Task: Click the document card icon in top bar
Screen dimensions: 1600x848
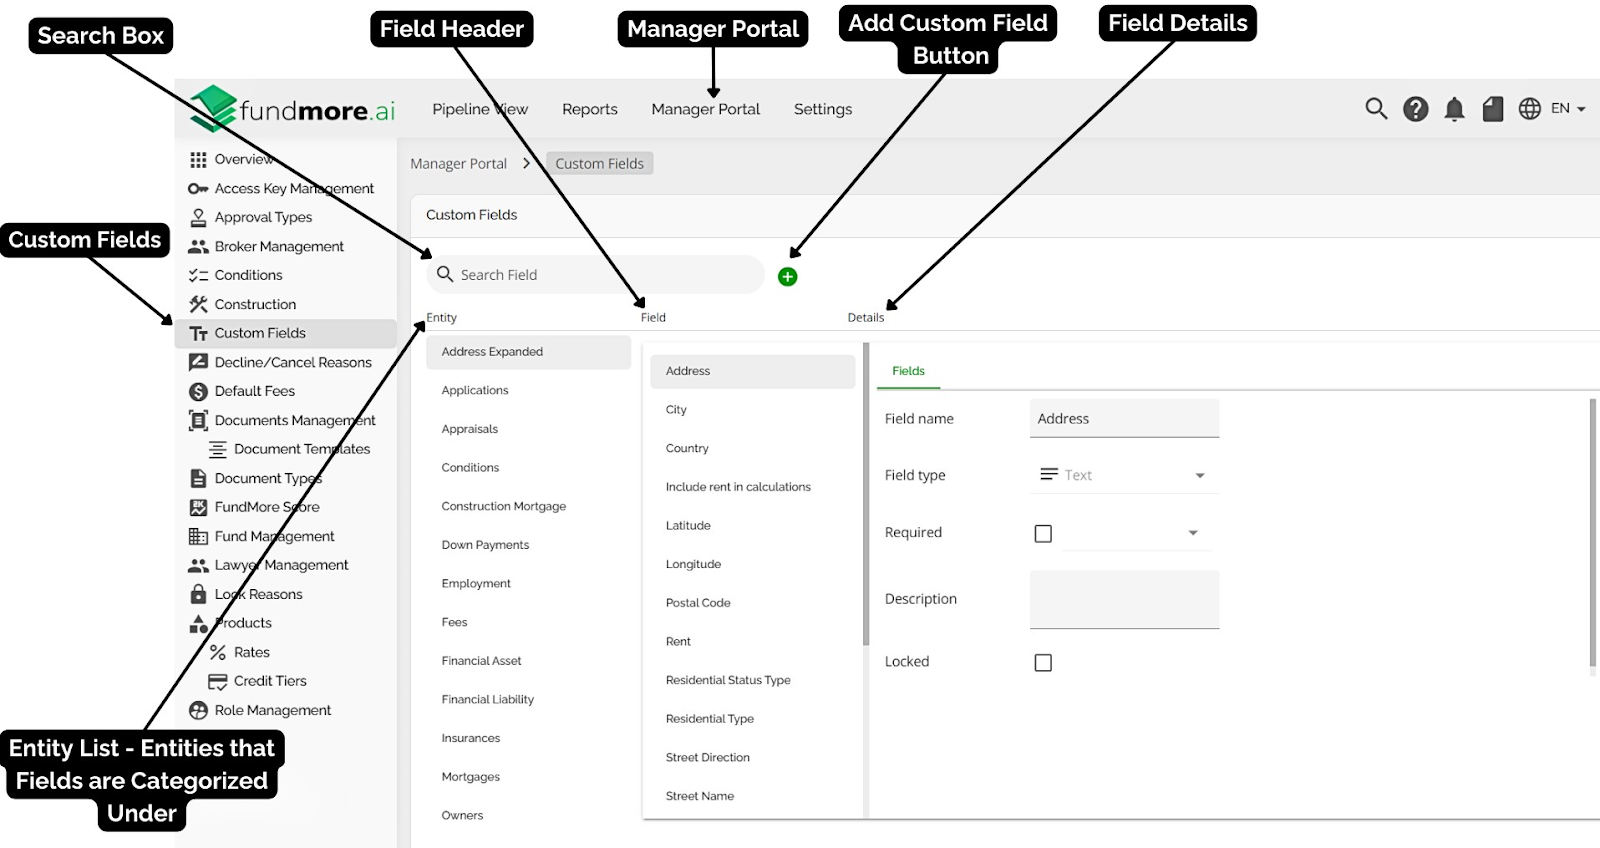Action: tap(1492, 109)
